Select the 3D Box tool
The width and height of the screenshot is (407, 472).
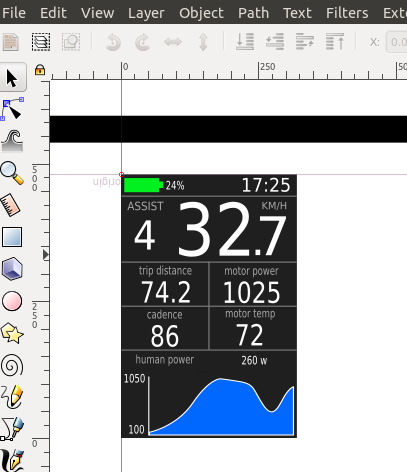(x=12, y=269)
